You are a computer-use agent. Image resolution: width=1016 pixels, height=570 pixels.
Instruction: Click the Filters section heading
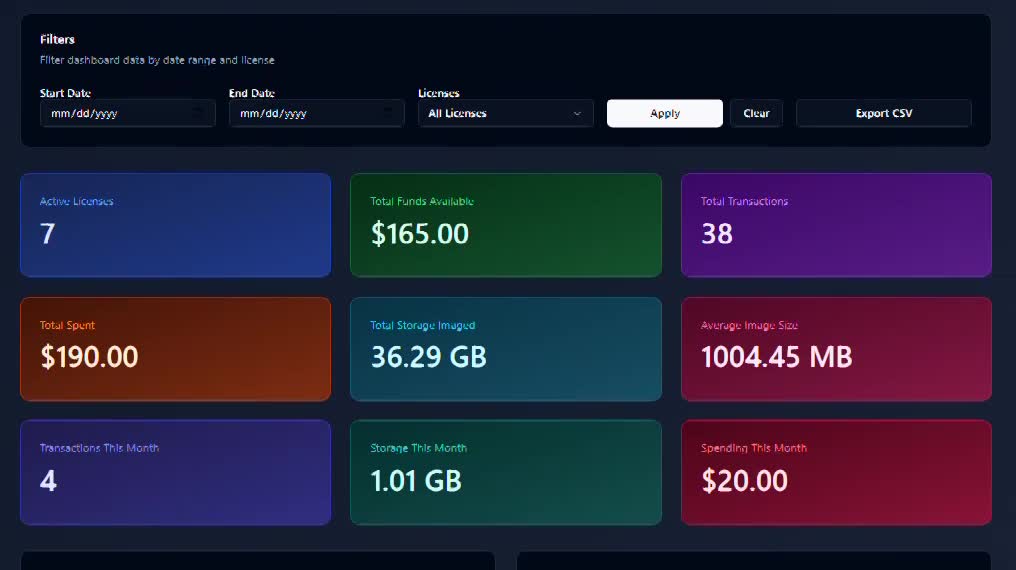[57, 40]
